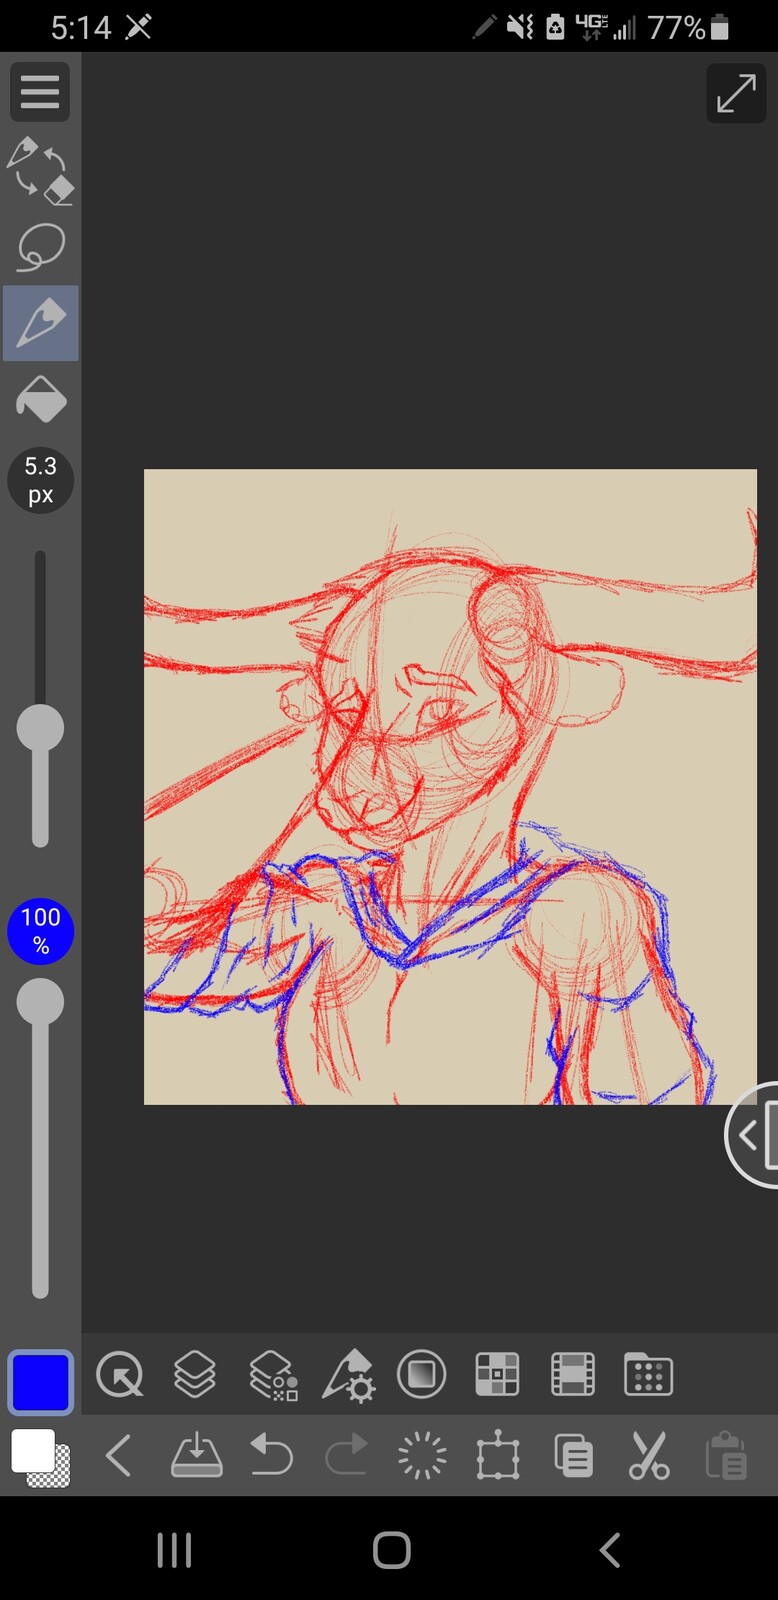Open the color set grid panel
The width and height of the screenshot is (778, 1600).
[497, 1375]
